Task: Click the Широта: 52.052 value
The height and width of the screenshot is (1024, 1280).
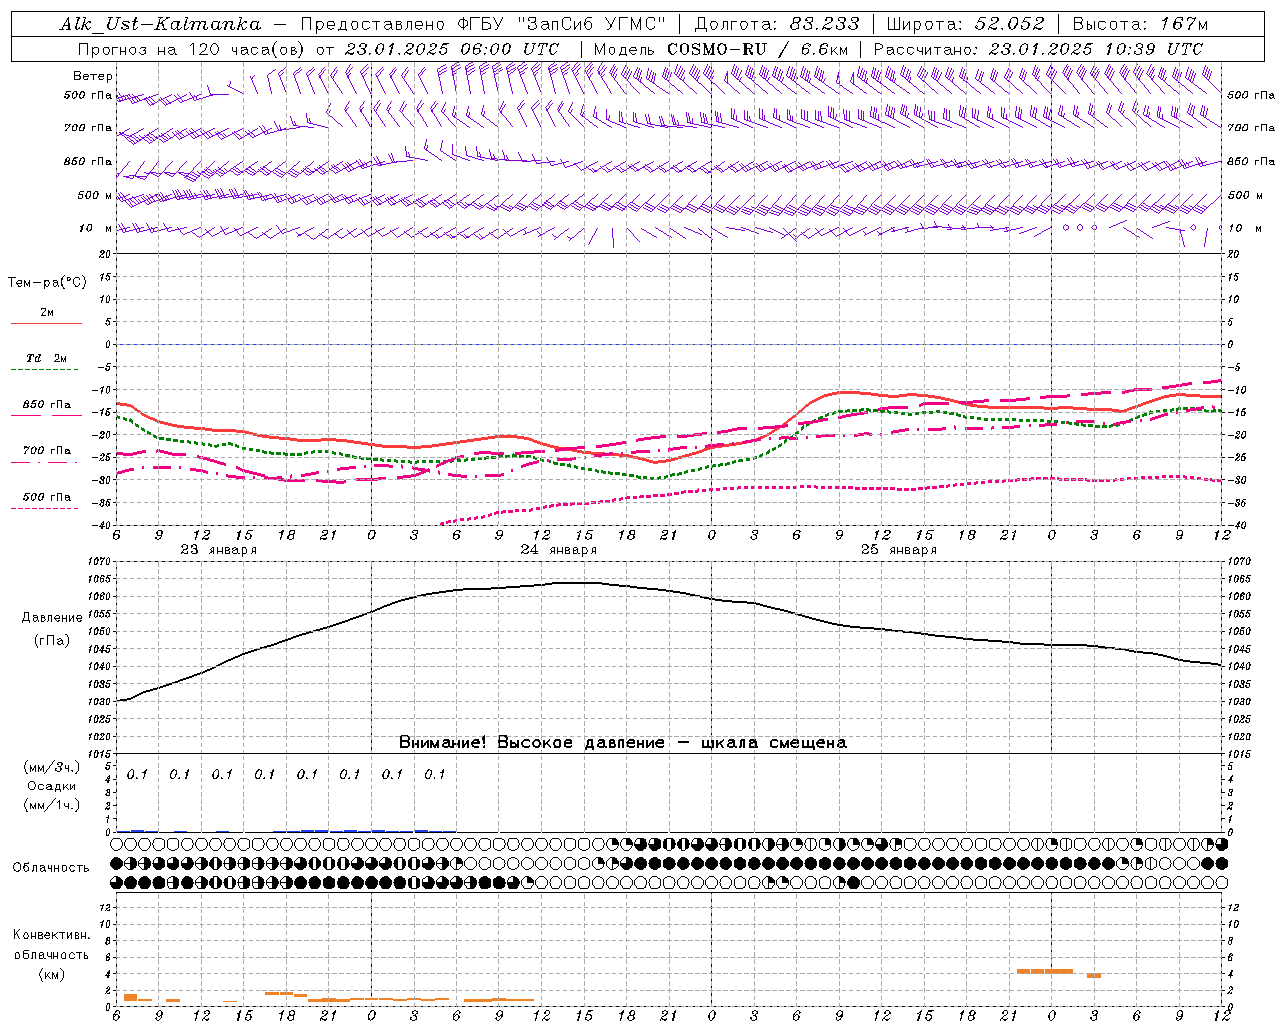Action: [x=966, y=24]
